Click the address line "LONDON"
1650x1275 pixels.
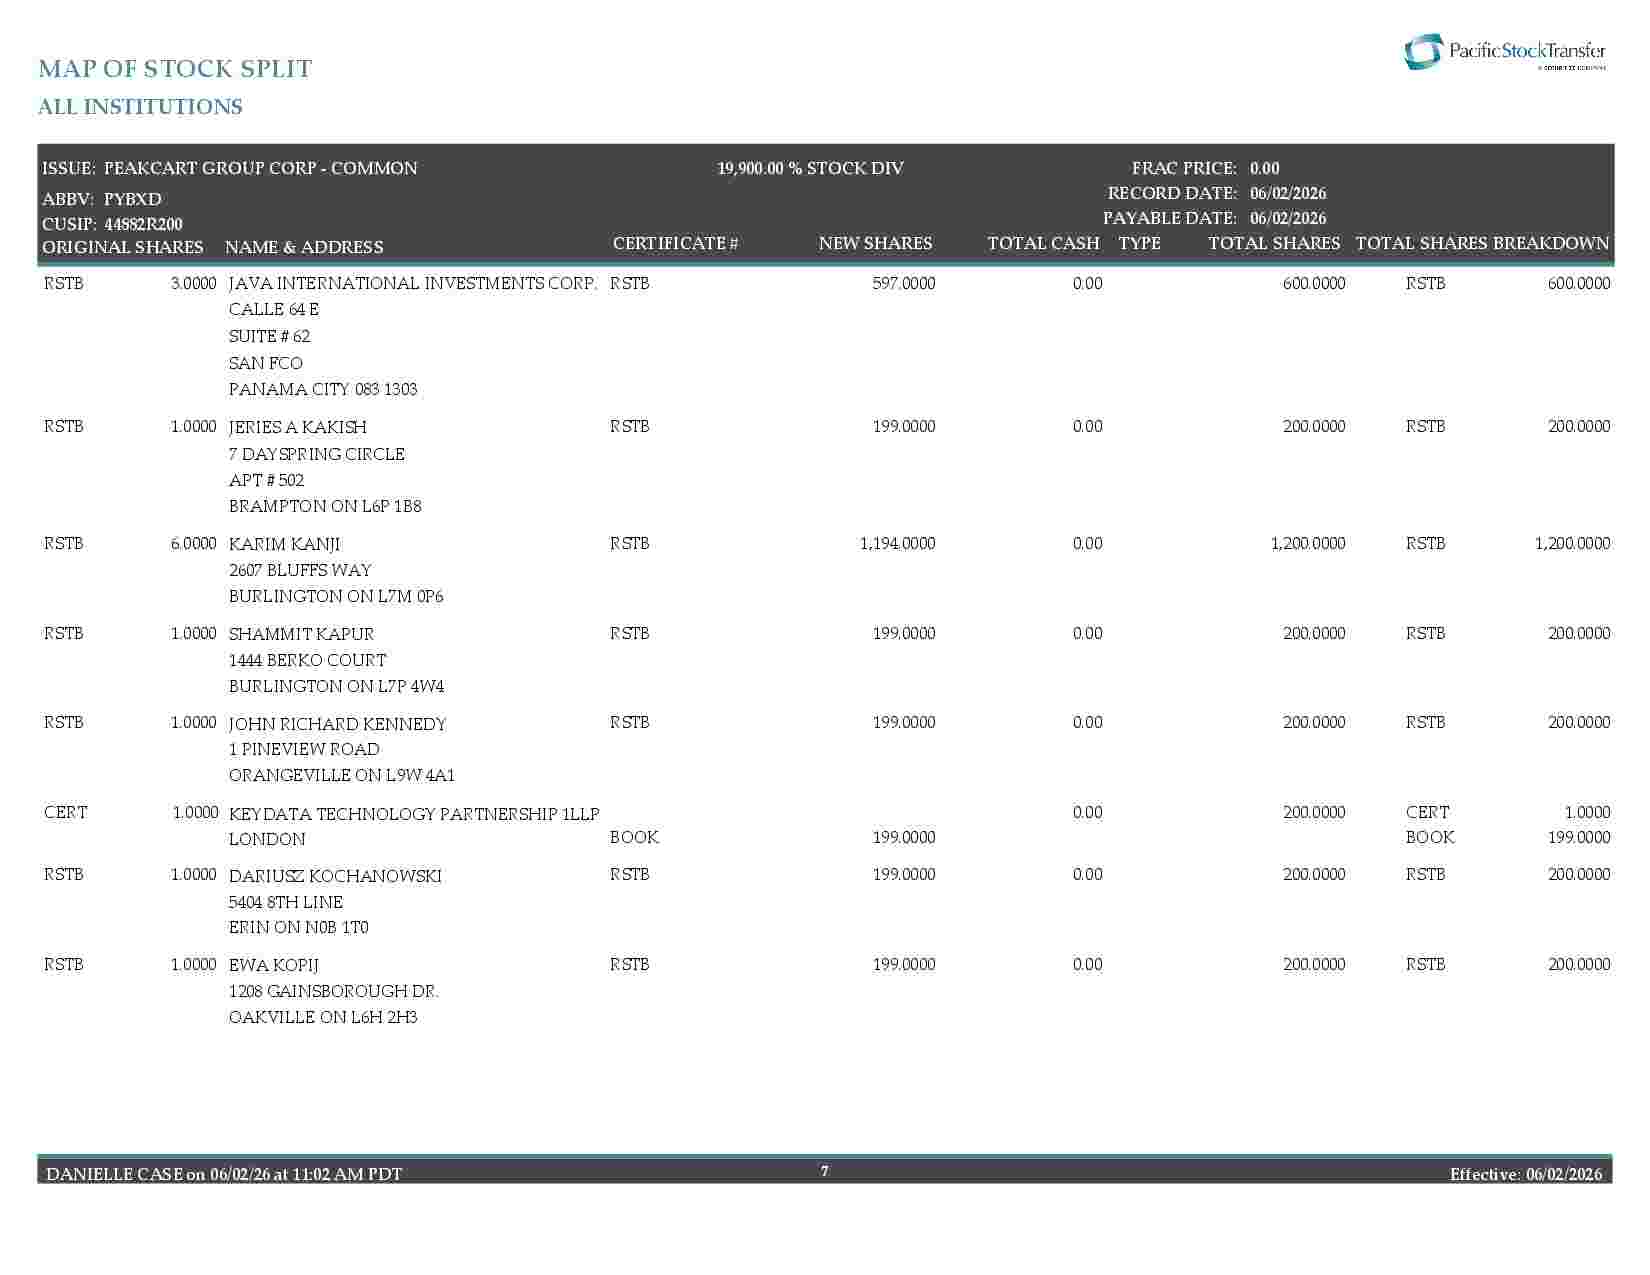(x=267, y=839)
